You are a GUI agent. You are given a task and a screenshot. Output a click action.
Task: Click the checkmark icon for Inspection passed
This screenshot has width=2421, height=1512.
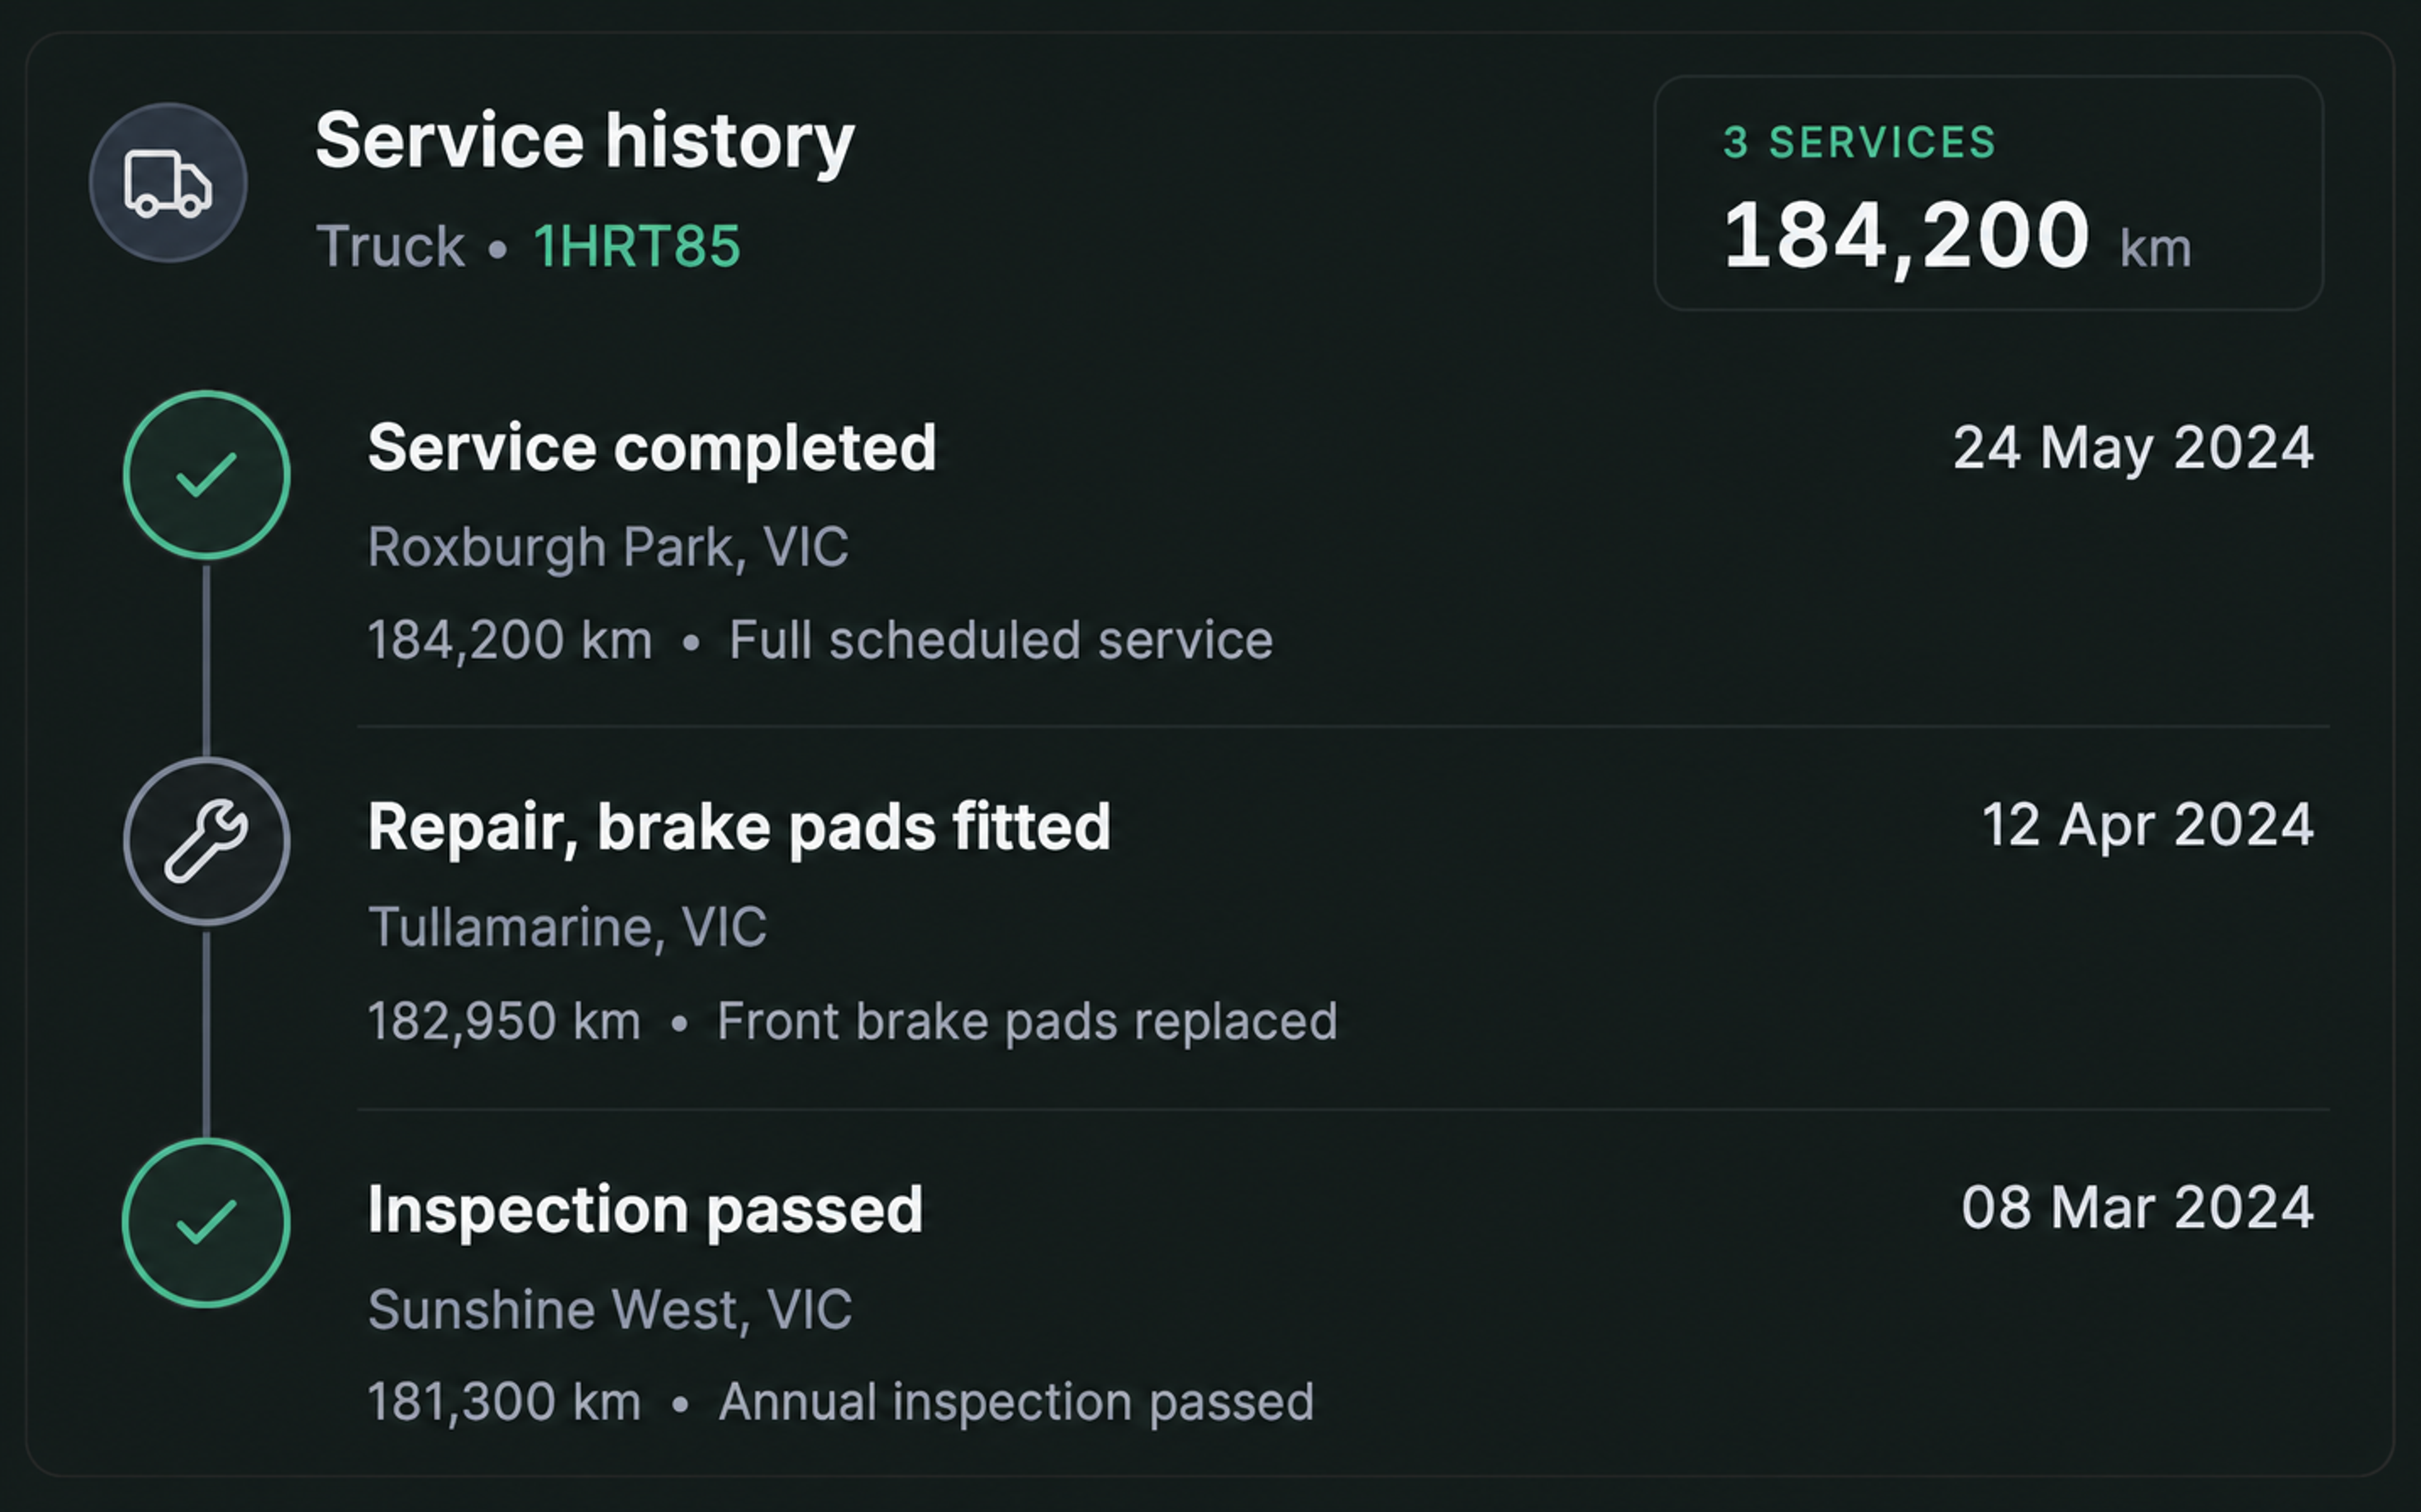(x=206, y=1222)
